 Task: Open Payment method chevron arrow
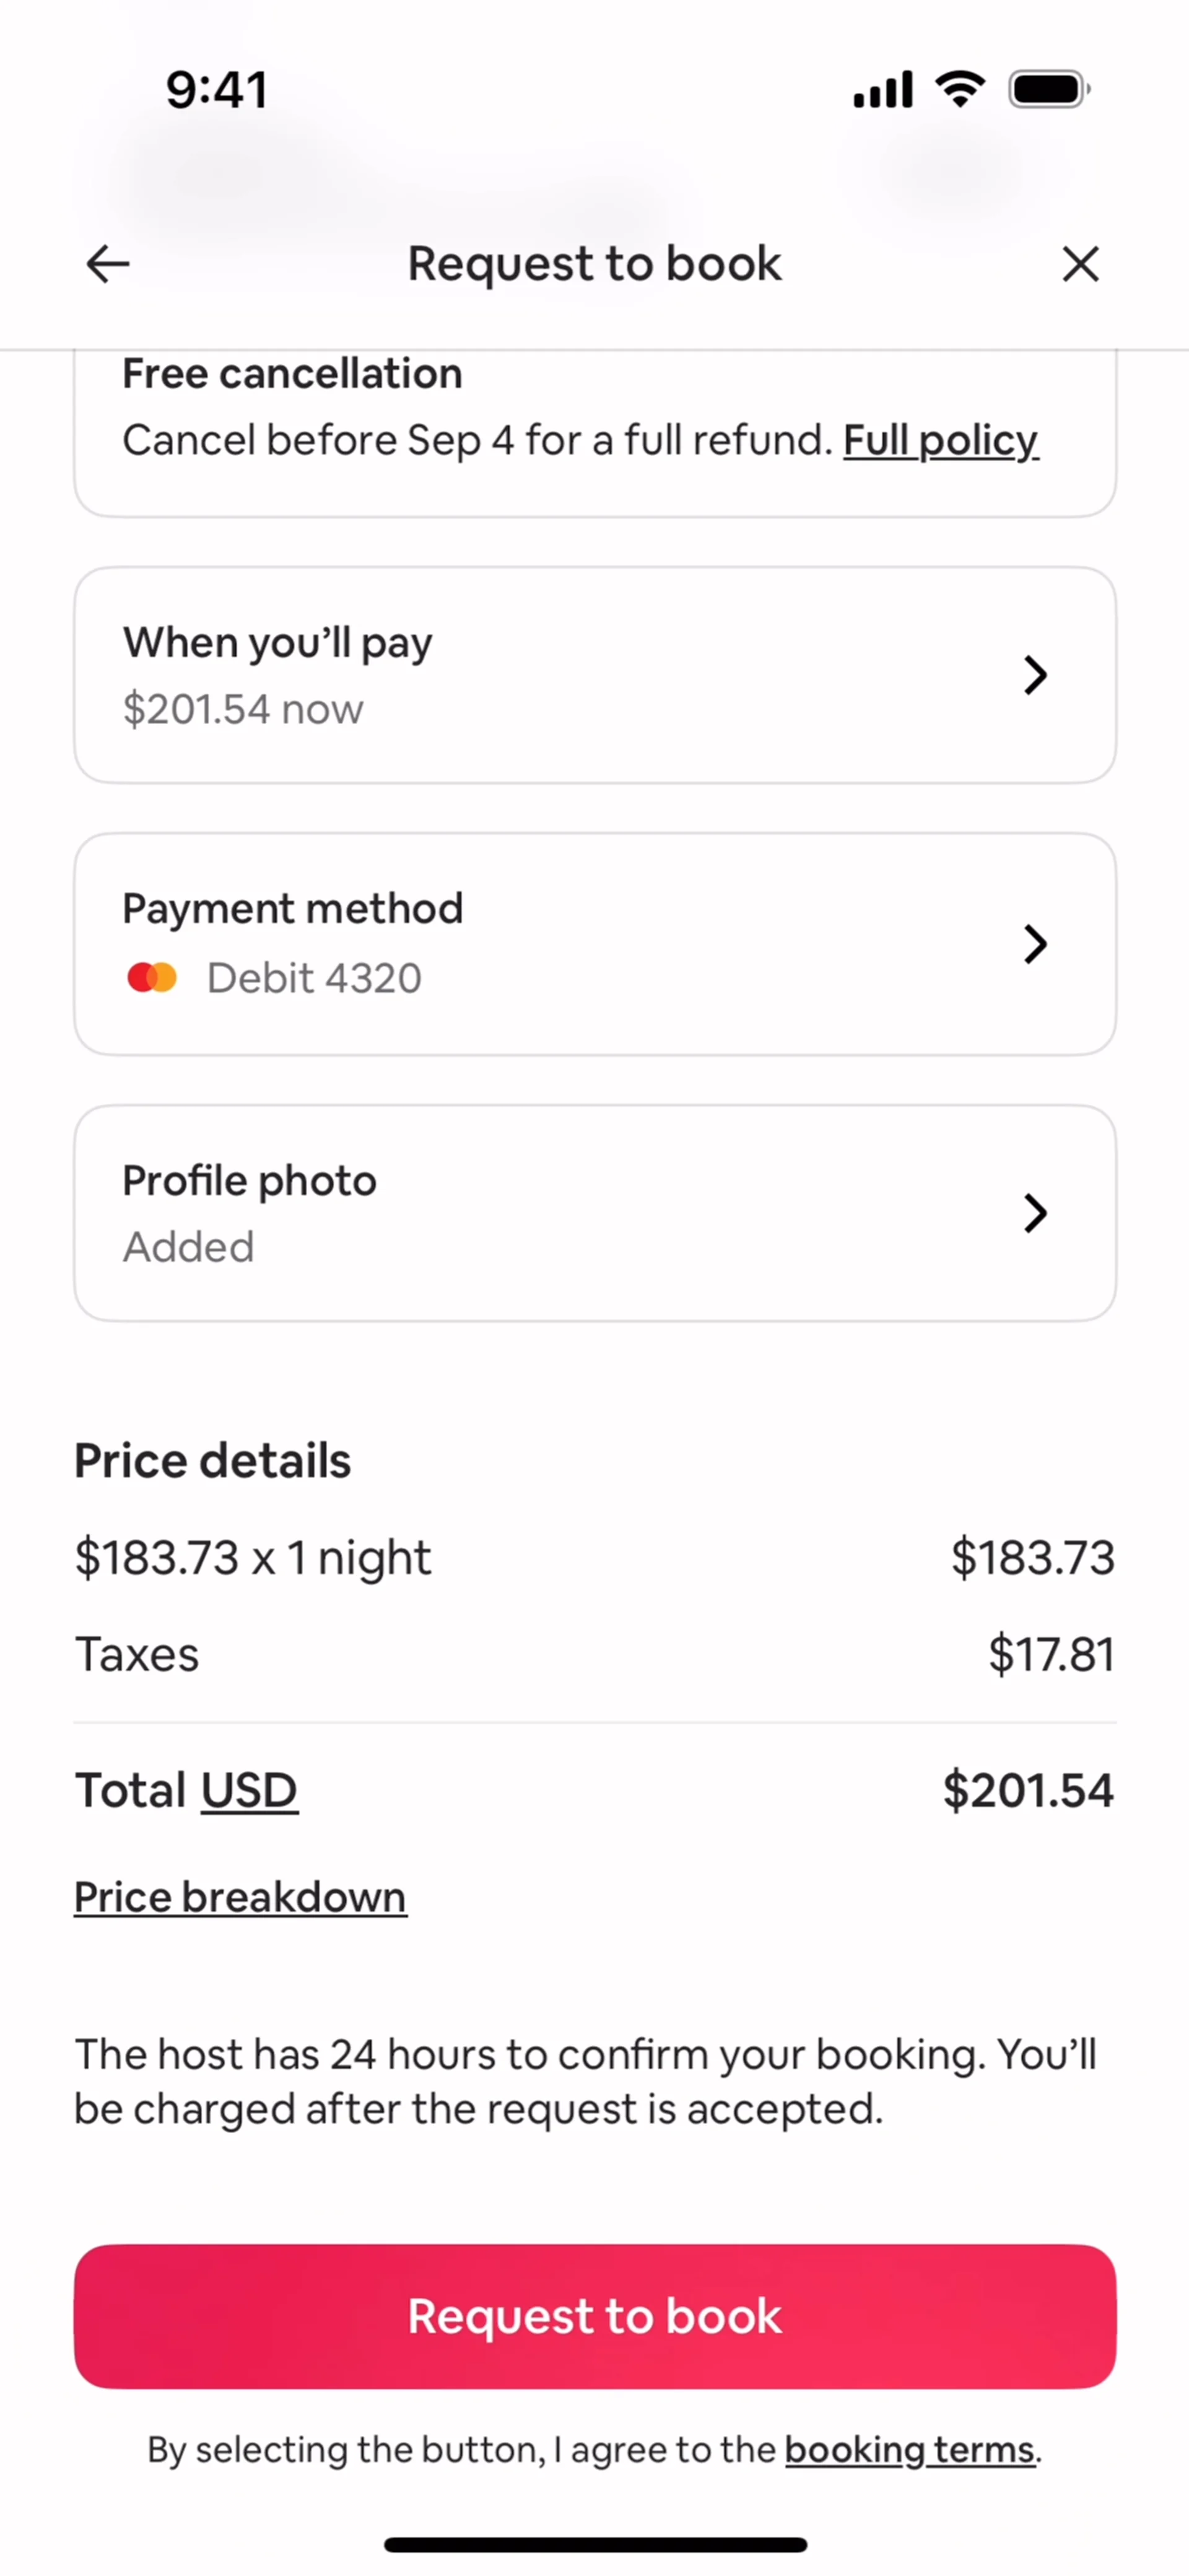1035,944
